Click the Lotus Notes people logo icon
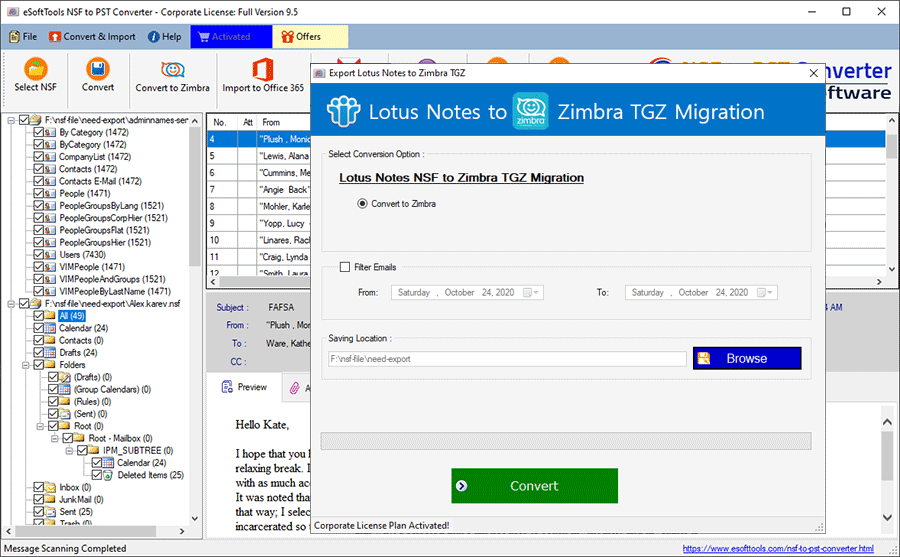The image size is (900, 557). [343, 111]
